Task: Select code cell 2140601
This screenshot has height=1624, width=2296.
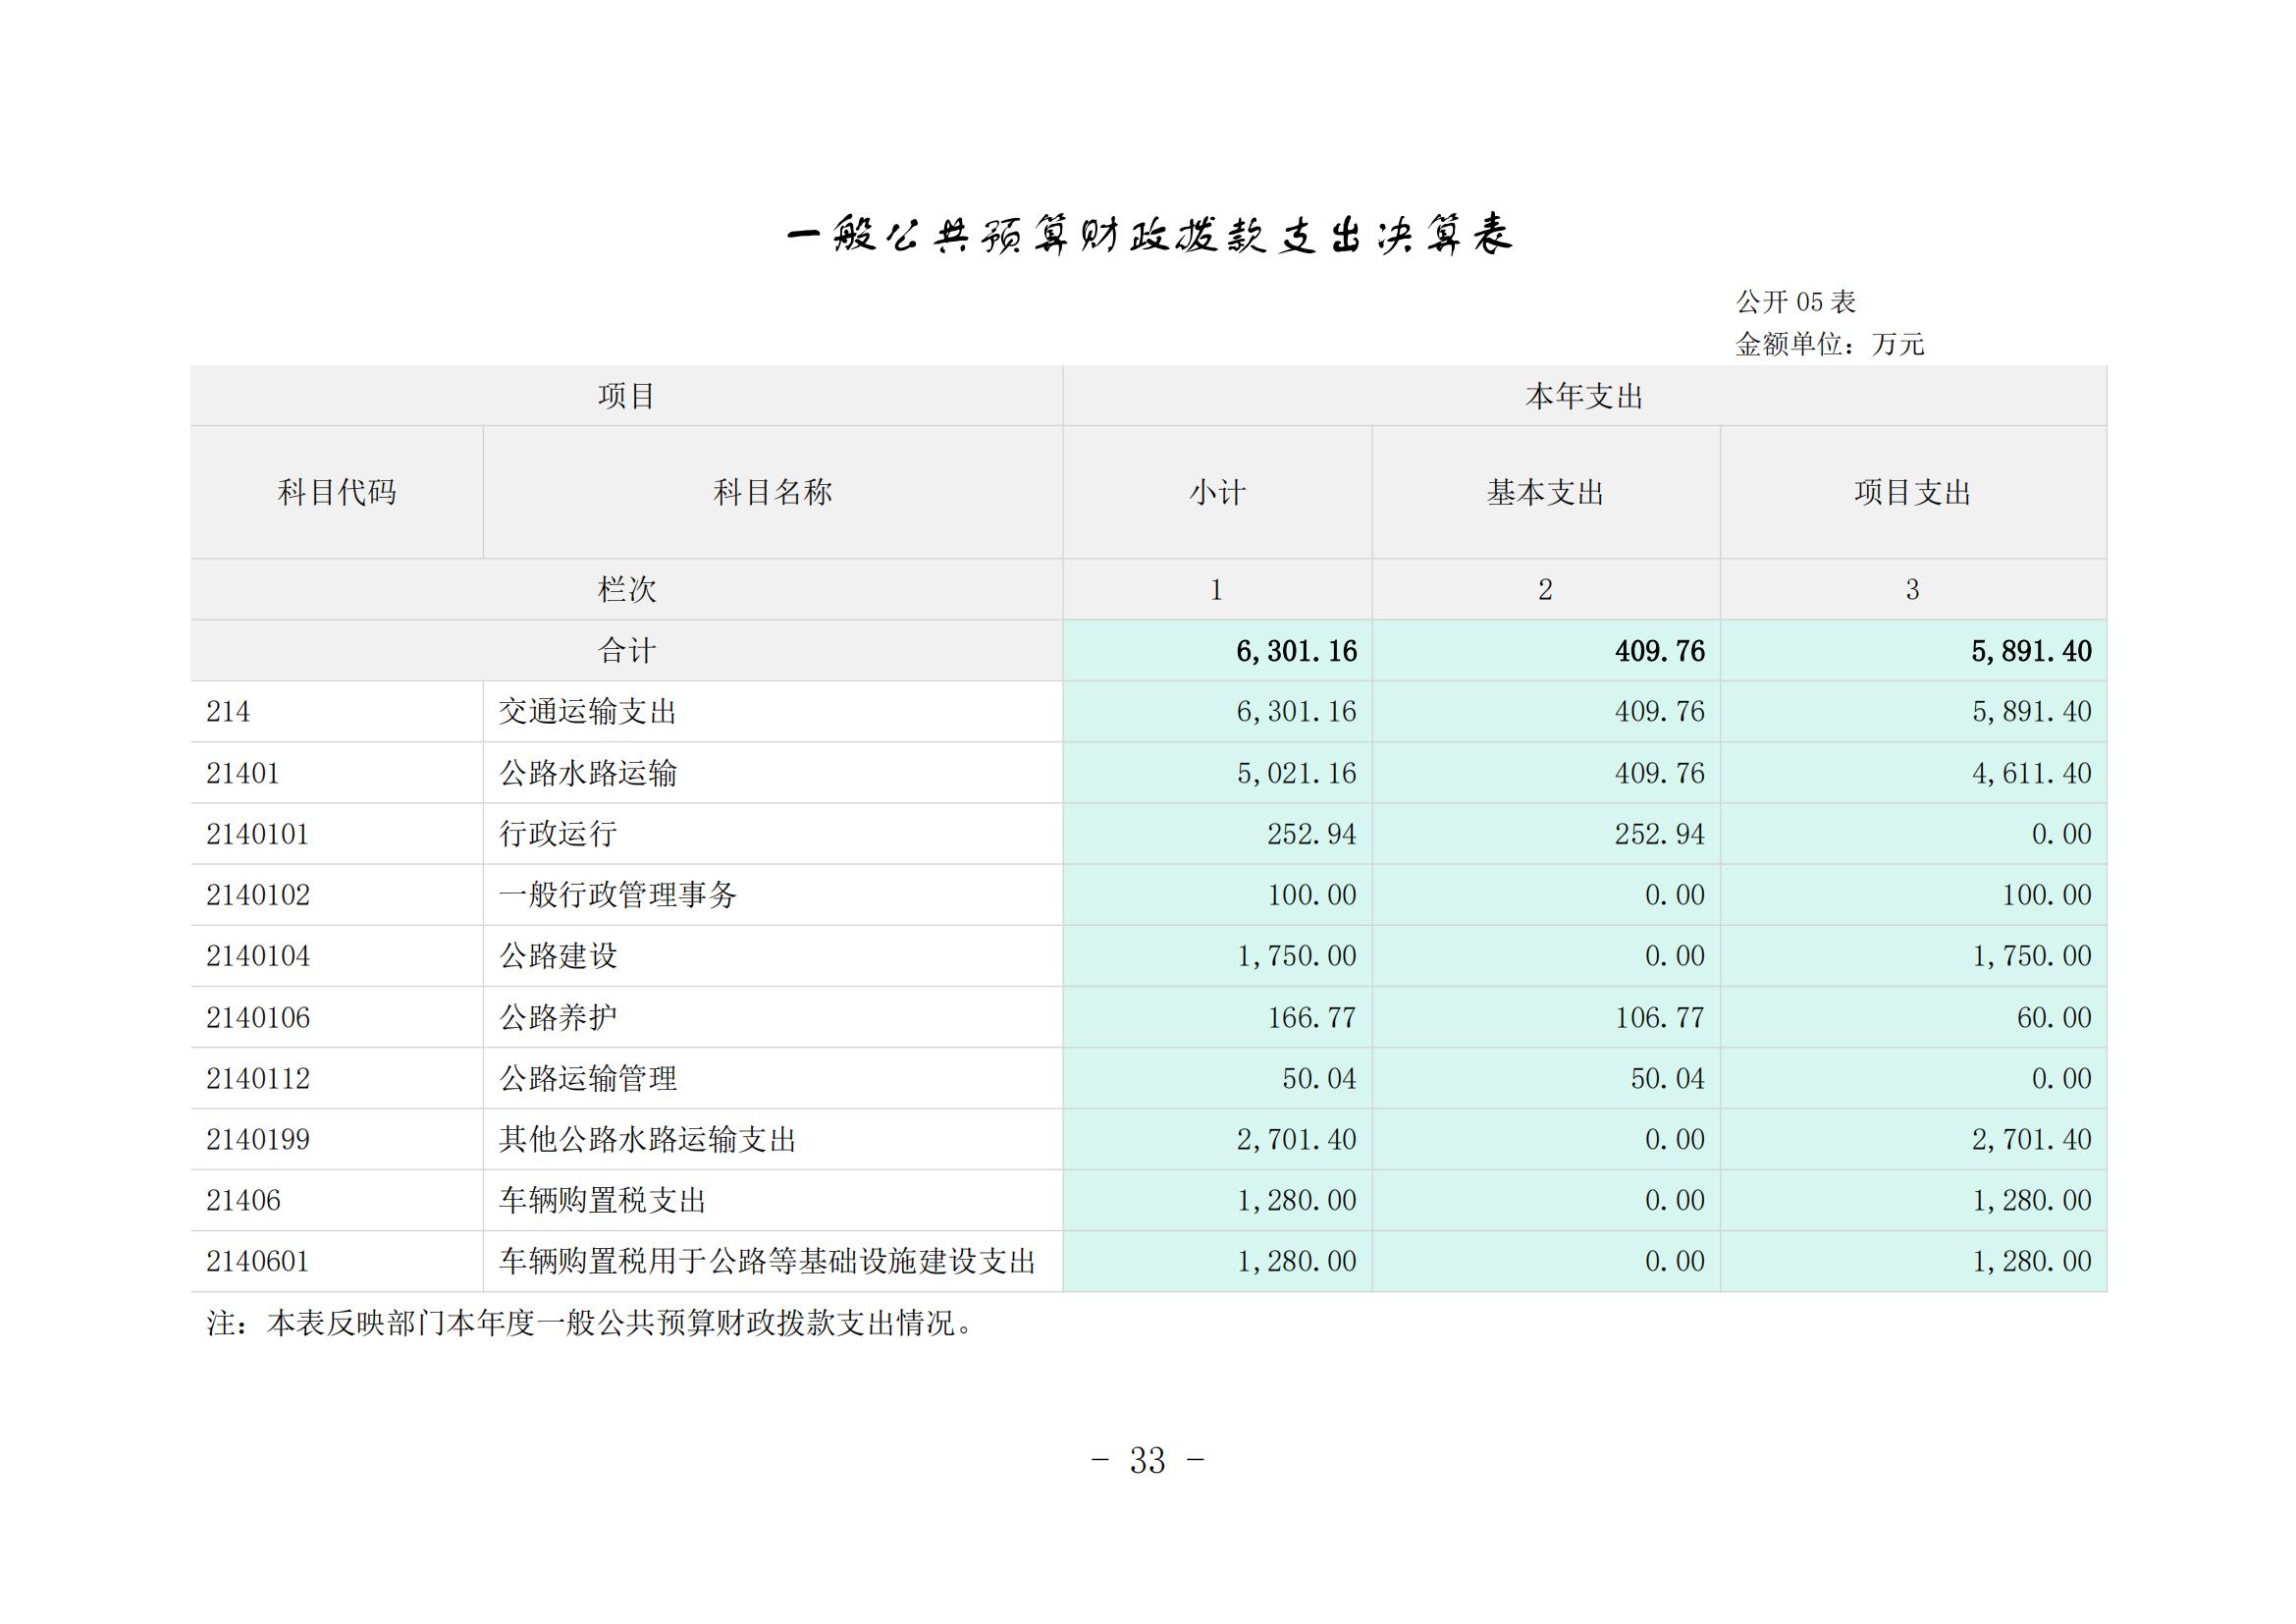Action: pos(337,1261)
